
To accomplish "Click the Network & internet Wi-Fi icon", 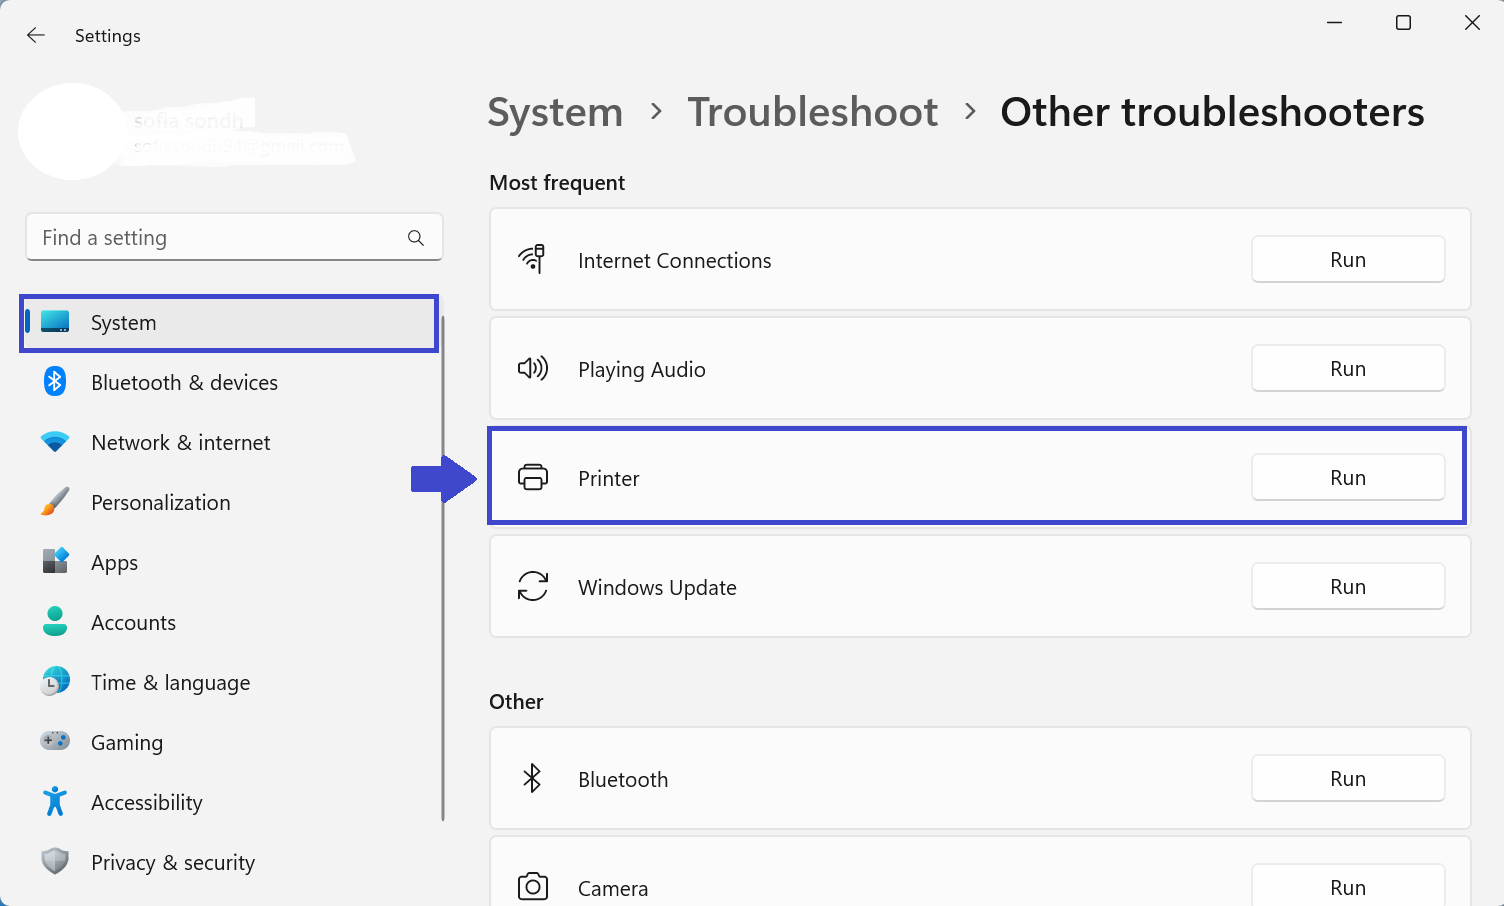I will point(55,442).
